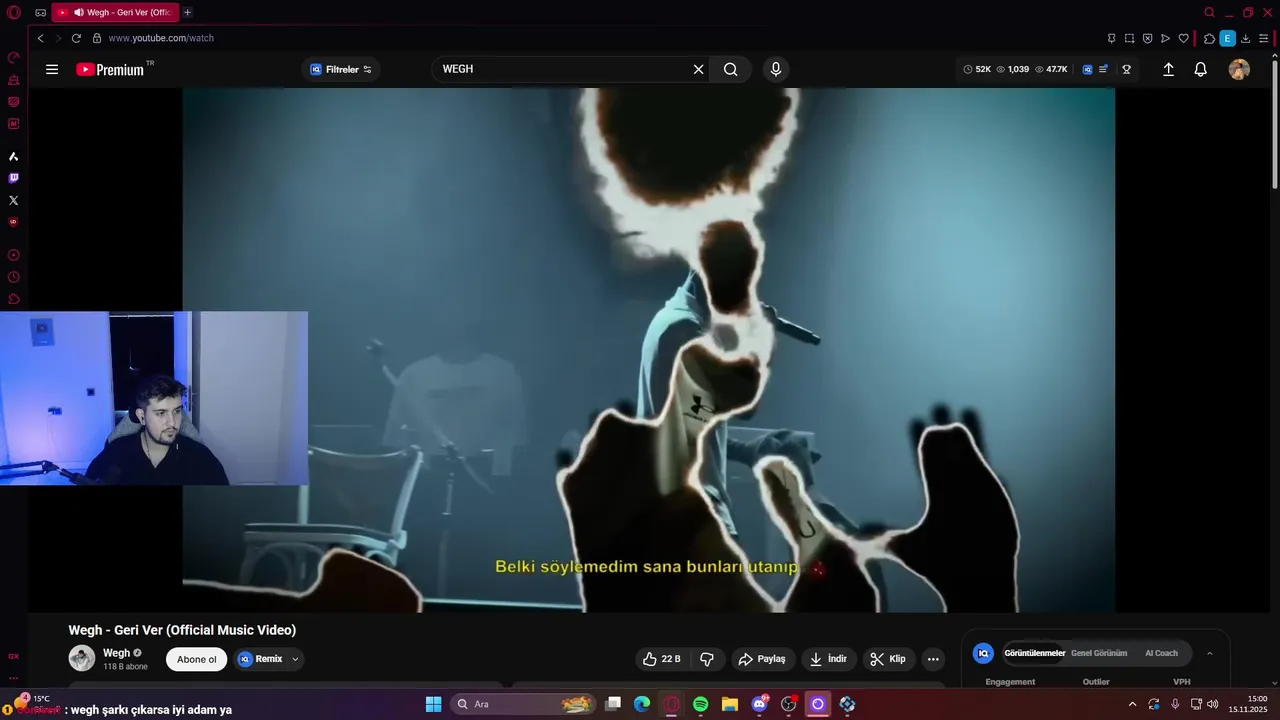This screenshot has height=720, width=1280.
Task: Click the address bar URL
Action: coord(161,38)
